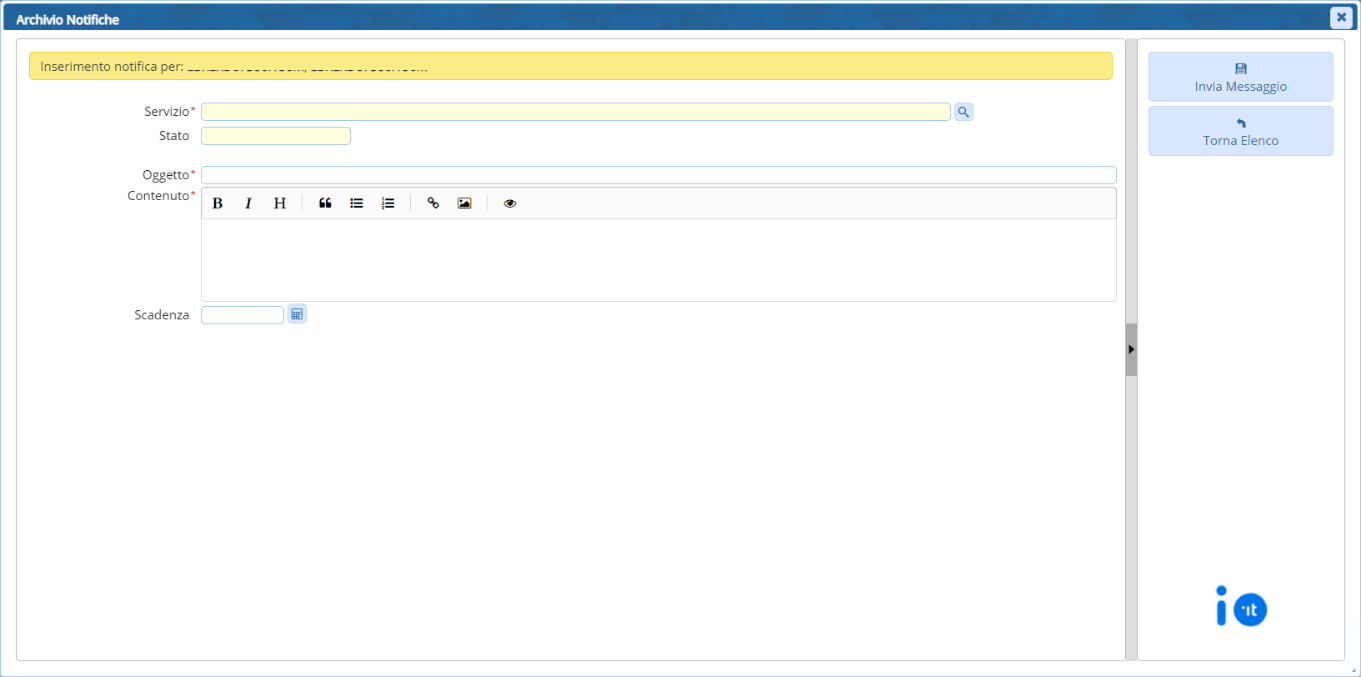Toggle bold formatting in Contenuto editor
1361x677 pixels.
click(217, 203)
